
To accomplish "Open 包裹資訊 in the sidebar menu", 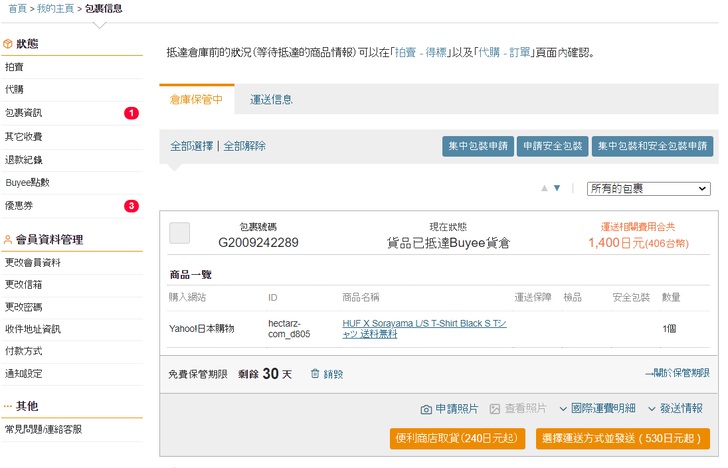I will (24, 113).
